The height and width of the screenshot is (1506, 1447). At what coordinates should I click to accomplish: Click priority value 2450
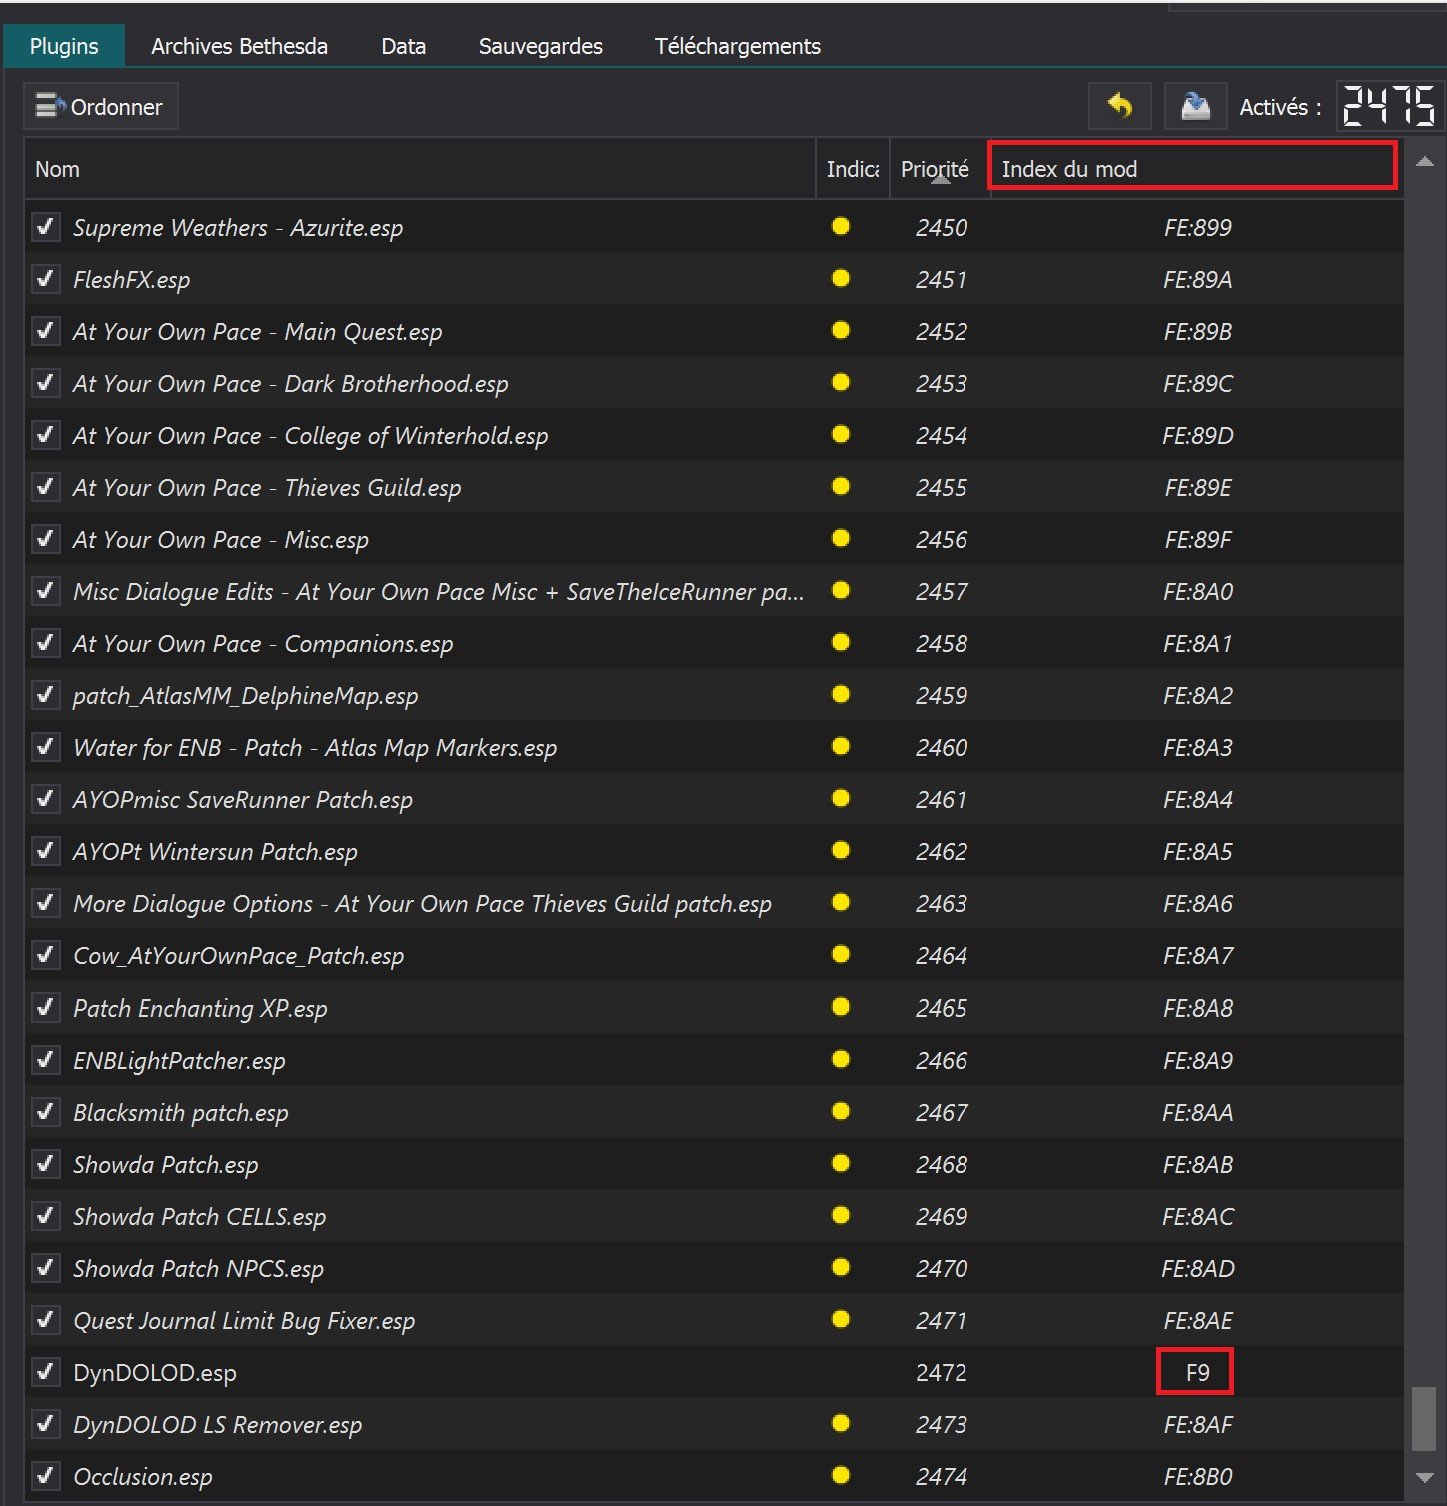coord(941,227)
